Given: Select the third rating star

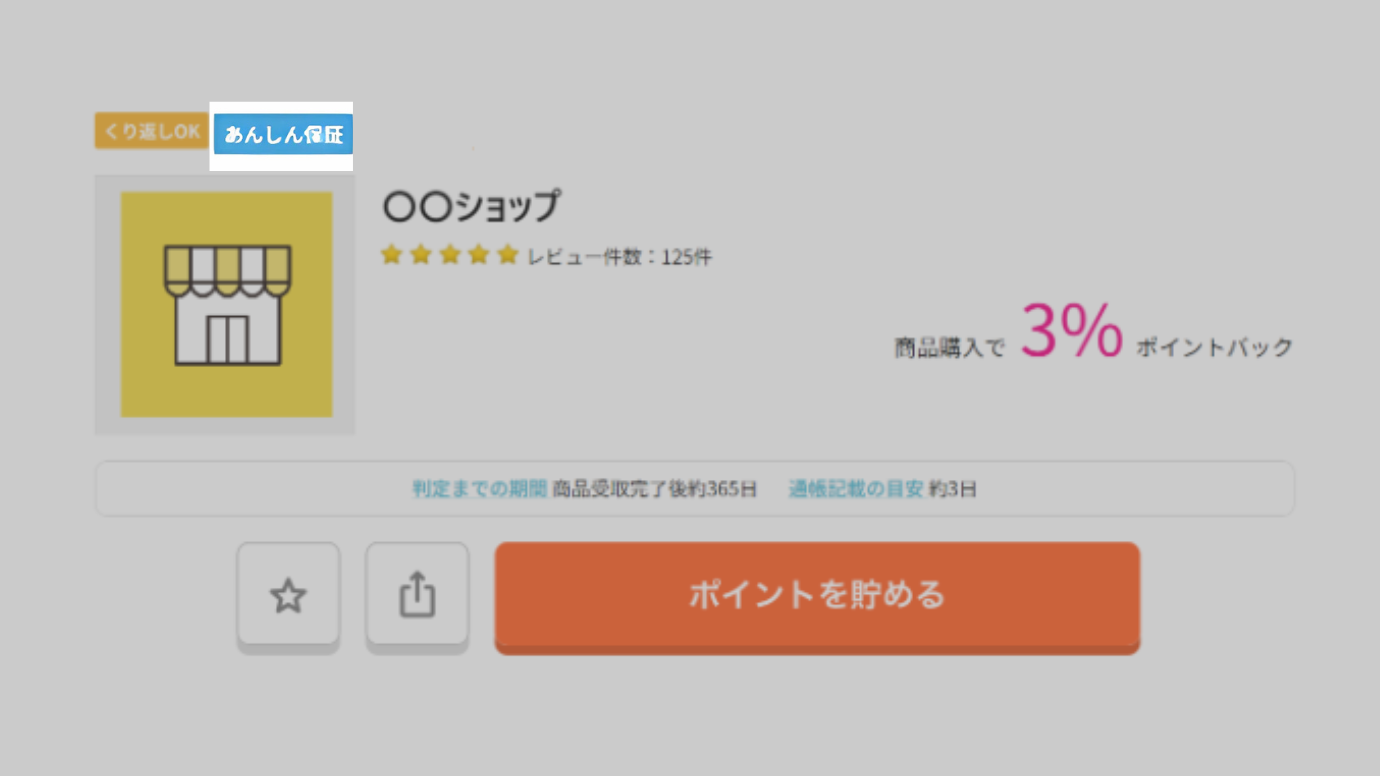Looking at the screenshot, I should click(x=449, y=255).
